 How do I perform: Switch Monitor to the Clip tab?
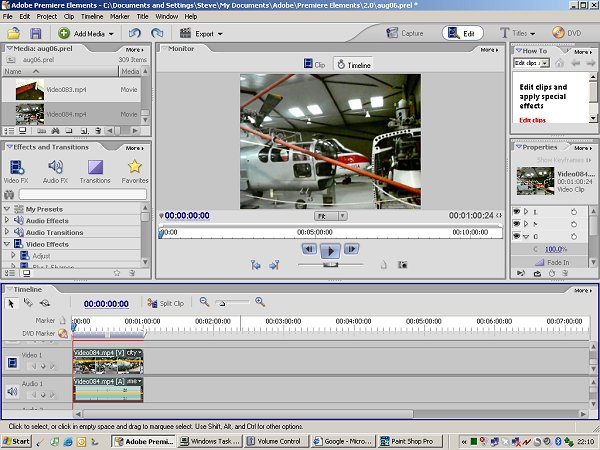tap(314, 64)
